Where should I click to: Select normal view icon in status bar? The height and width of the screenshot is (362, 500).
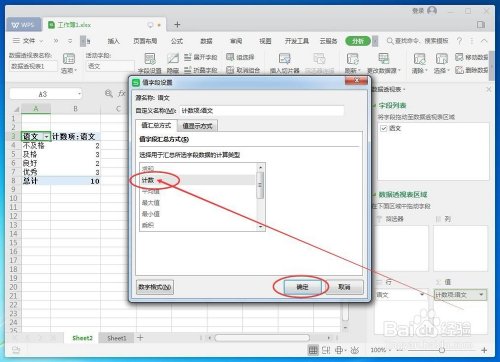313,350
